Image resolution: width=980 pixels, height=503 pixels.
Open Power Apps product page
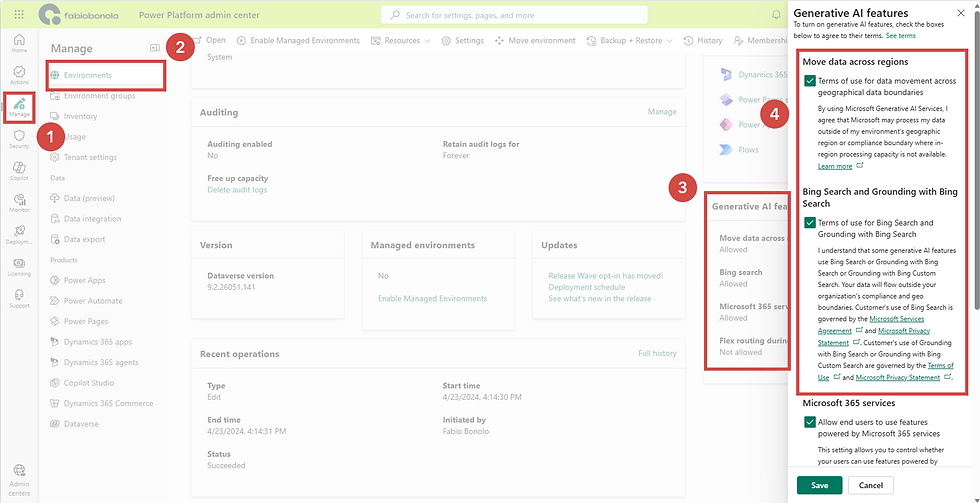coord(84,281)
